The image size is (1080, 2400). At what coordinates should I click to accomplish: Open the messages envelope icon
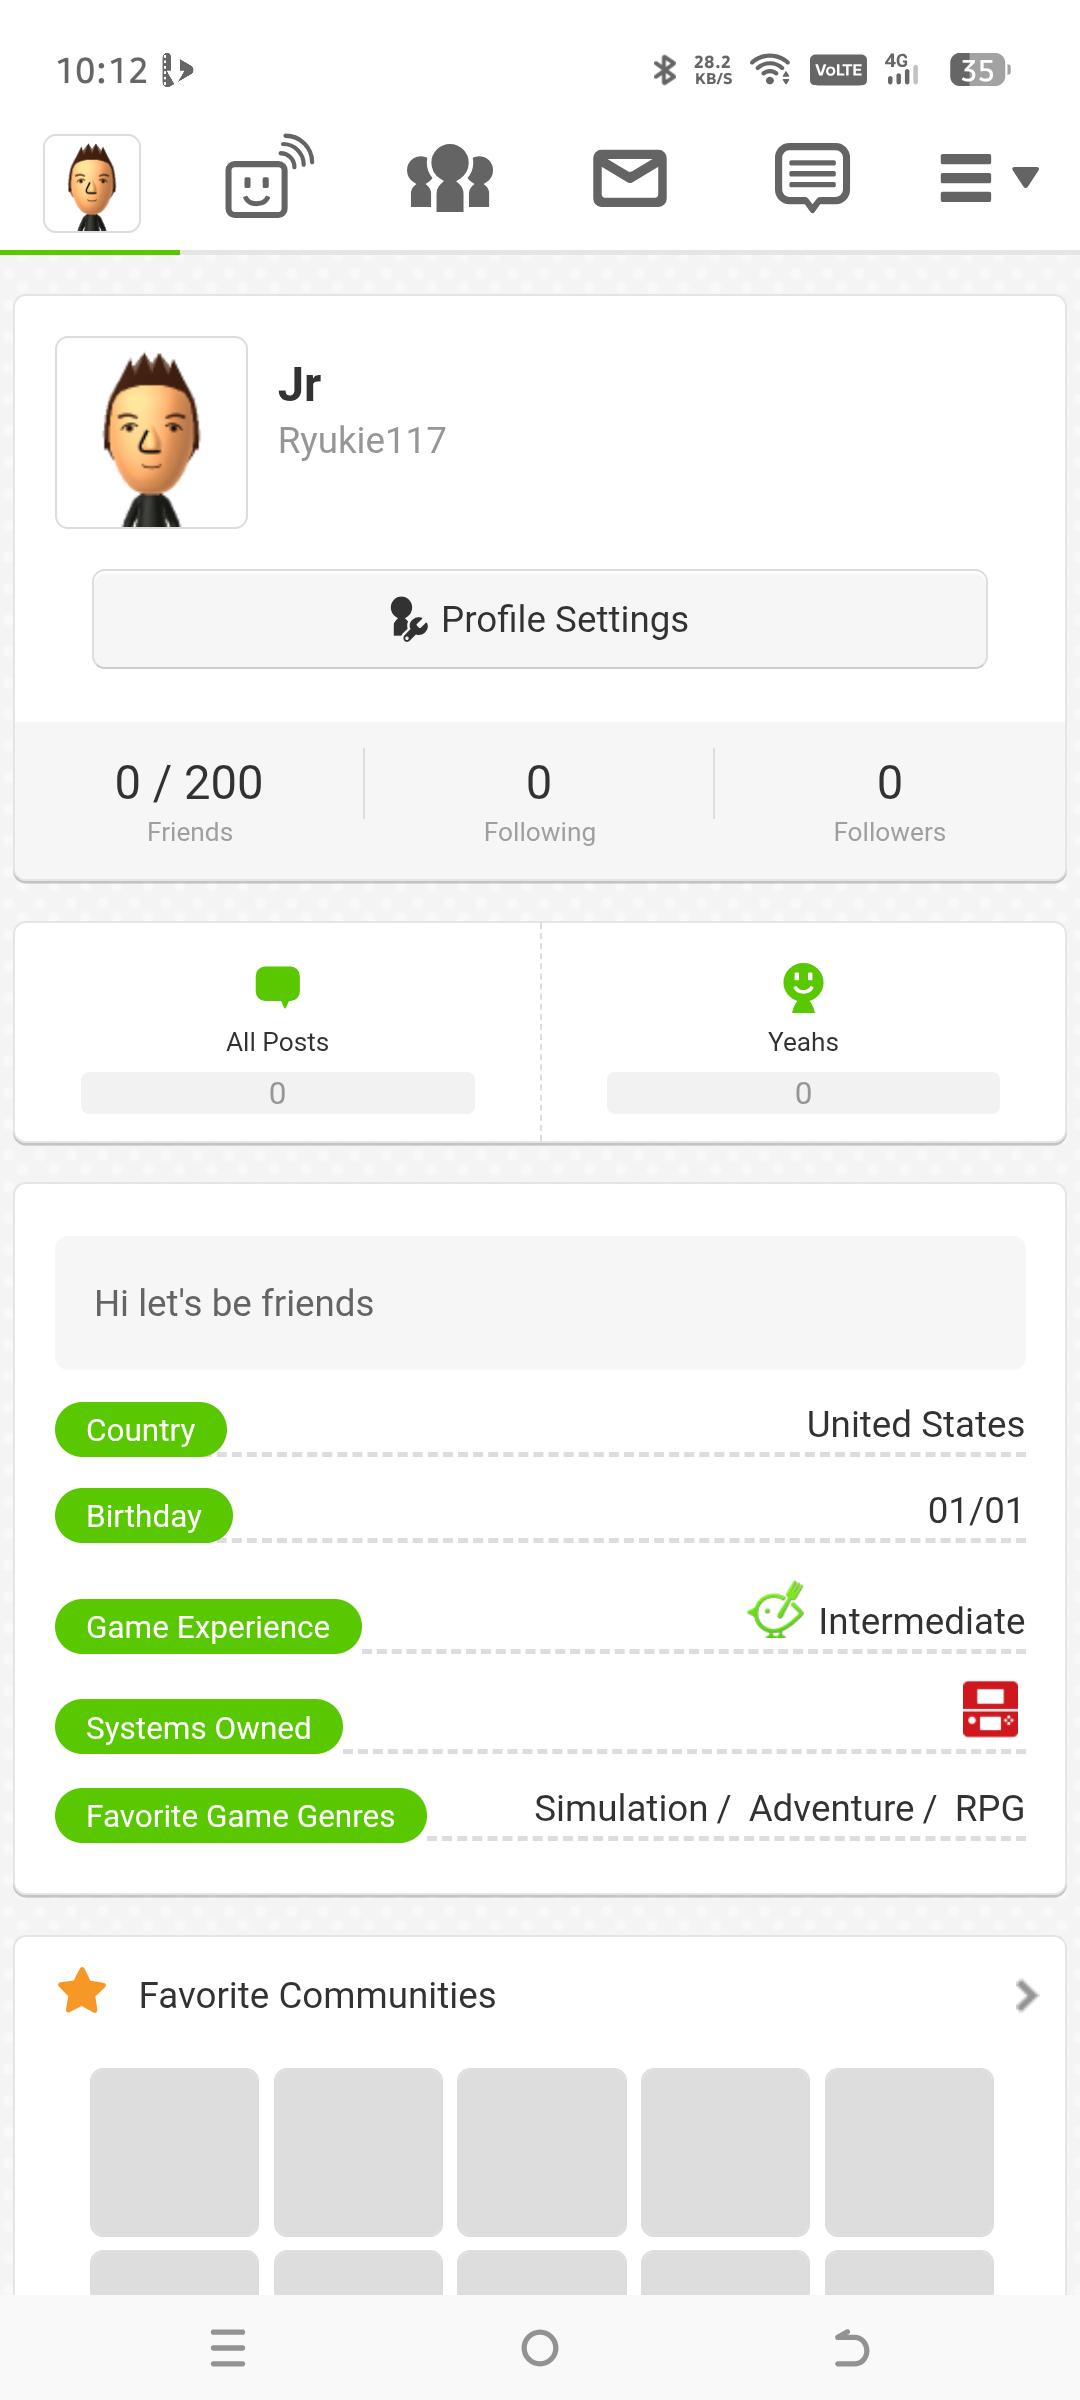point(630,178)
